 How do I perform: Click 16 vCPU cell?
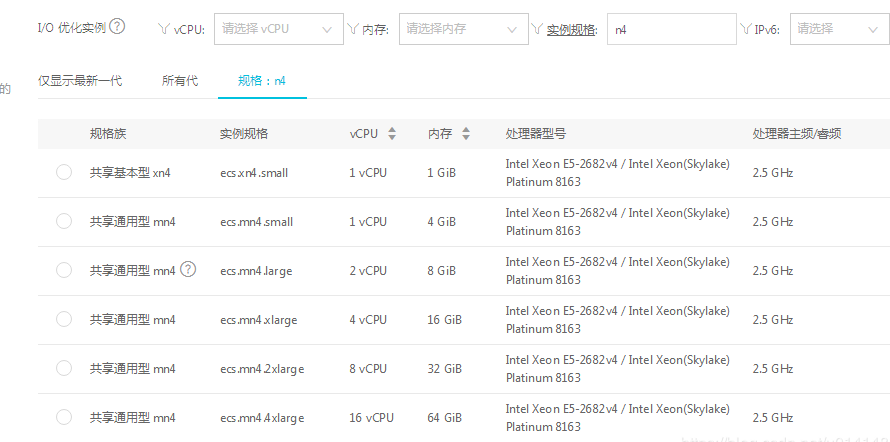(x=371, y=418)
